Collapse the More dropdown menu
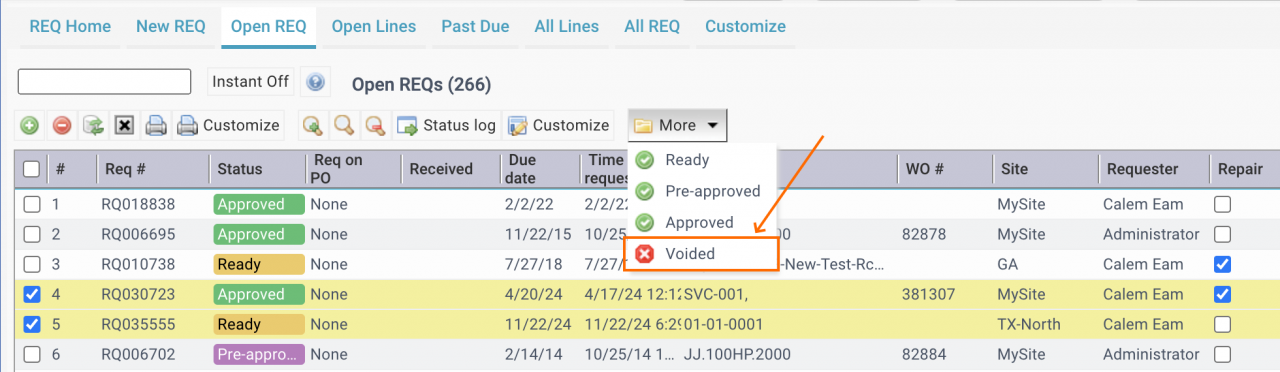The height and width of the screenshot is (372, 1280). (x=677, y=125)
